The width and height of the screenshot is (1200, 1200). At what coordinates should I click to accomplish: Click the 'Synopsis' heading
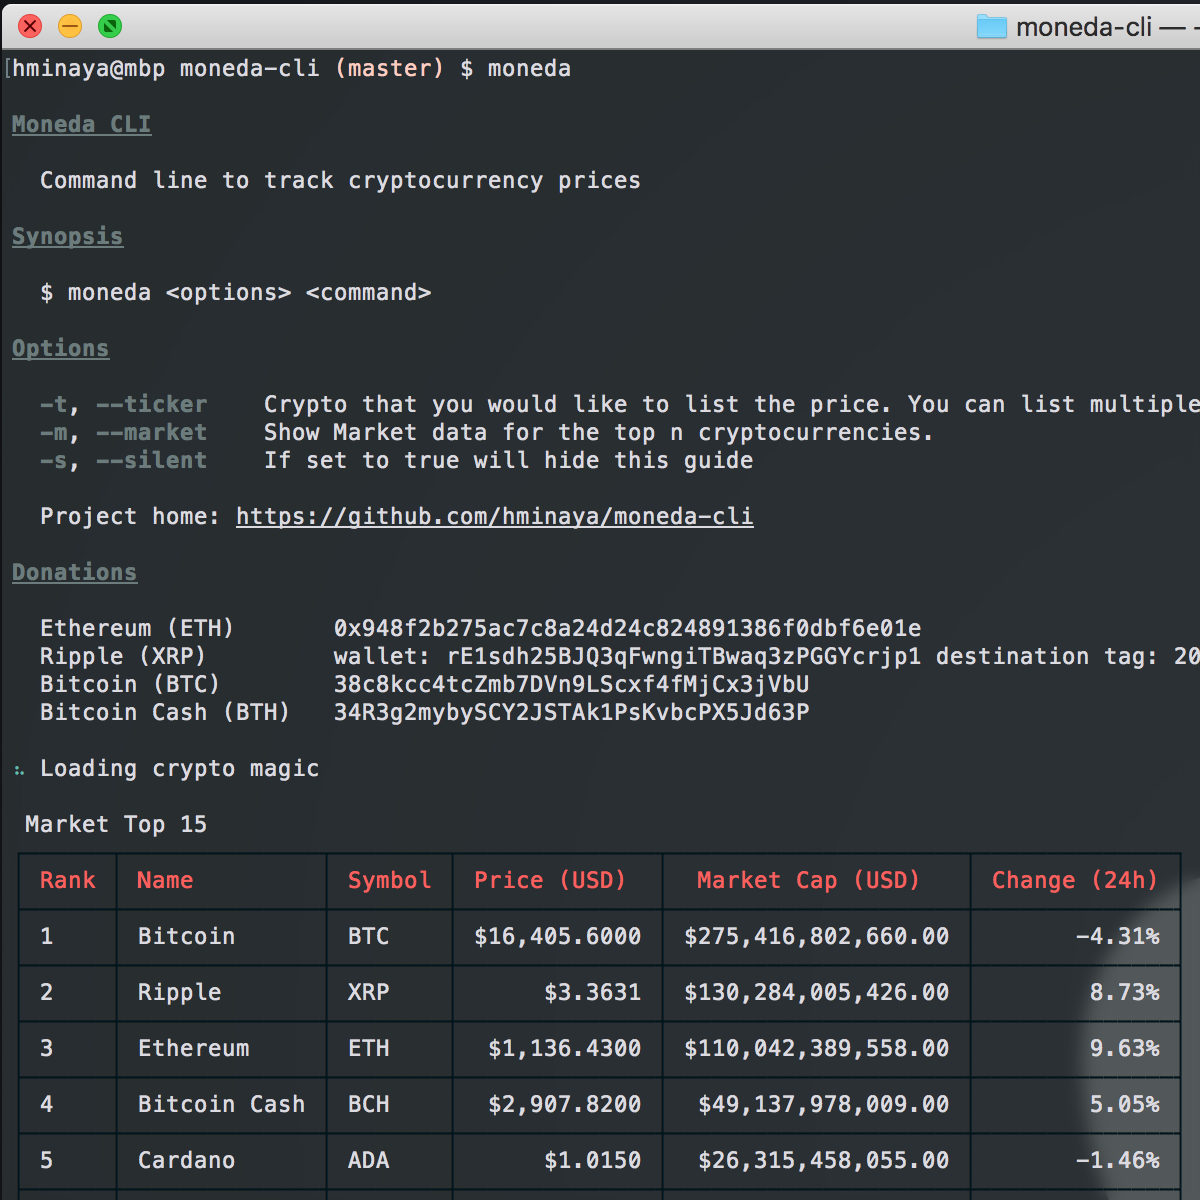[x=67, y=236]
